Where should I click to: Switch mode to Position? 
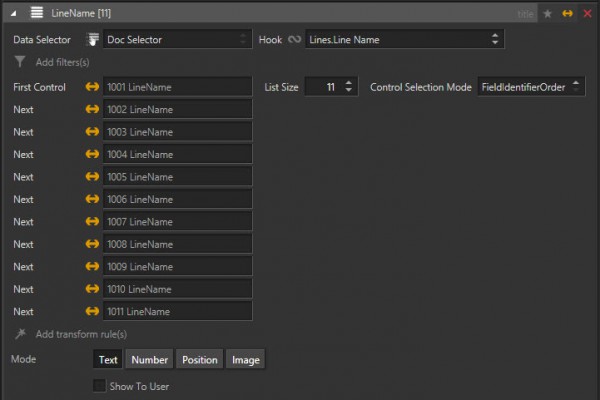[x=199, y=360]
